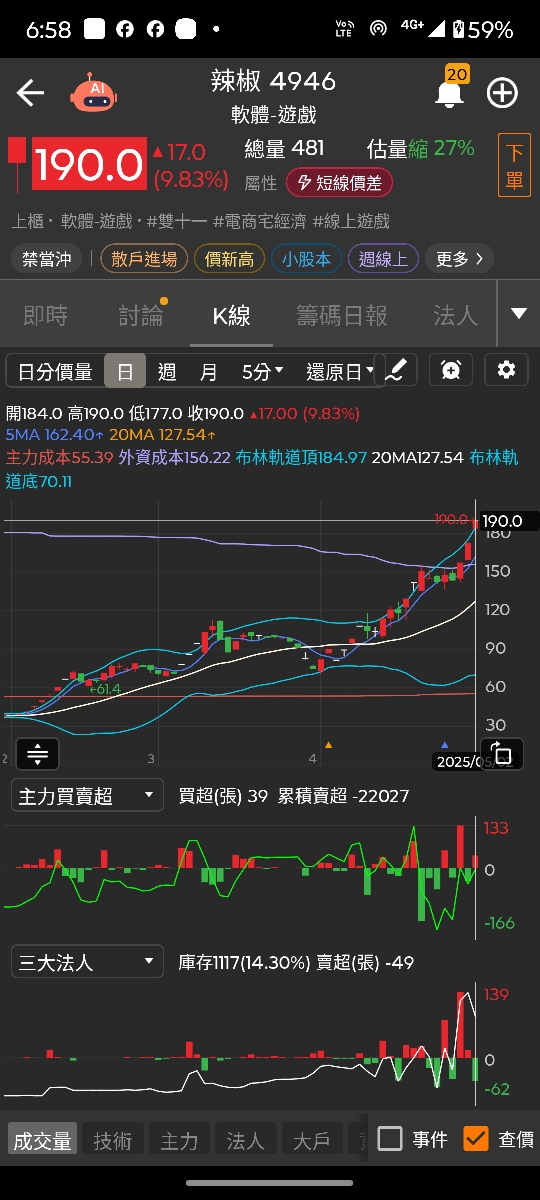Viewport: 540px width, 1200px height.
Task: Tap the 布林軌道頂184.97 label
Action: click(301, 457)
